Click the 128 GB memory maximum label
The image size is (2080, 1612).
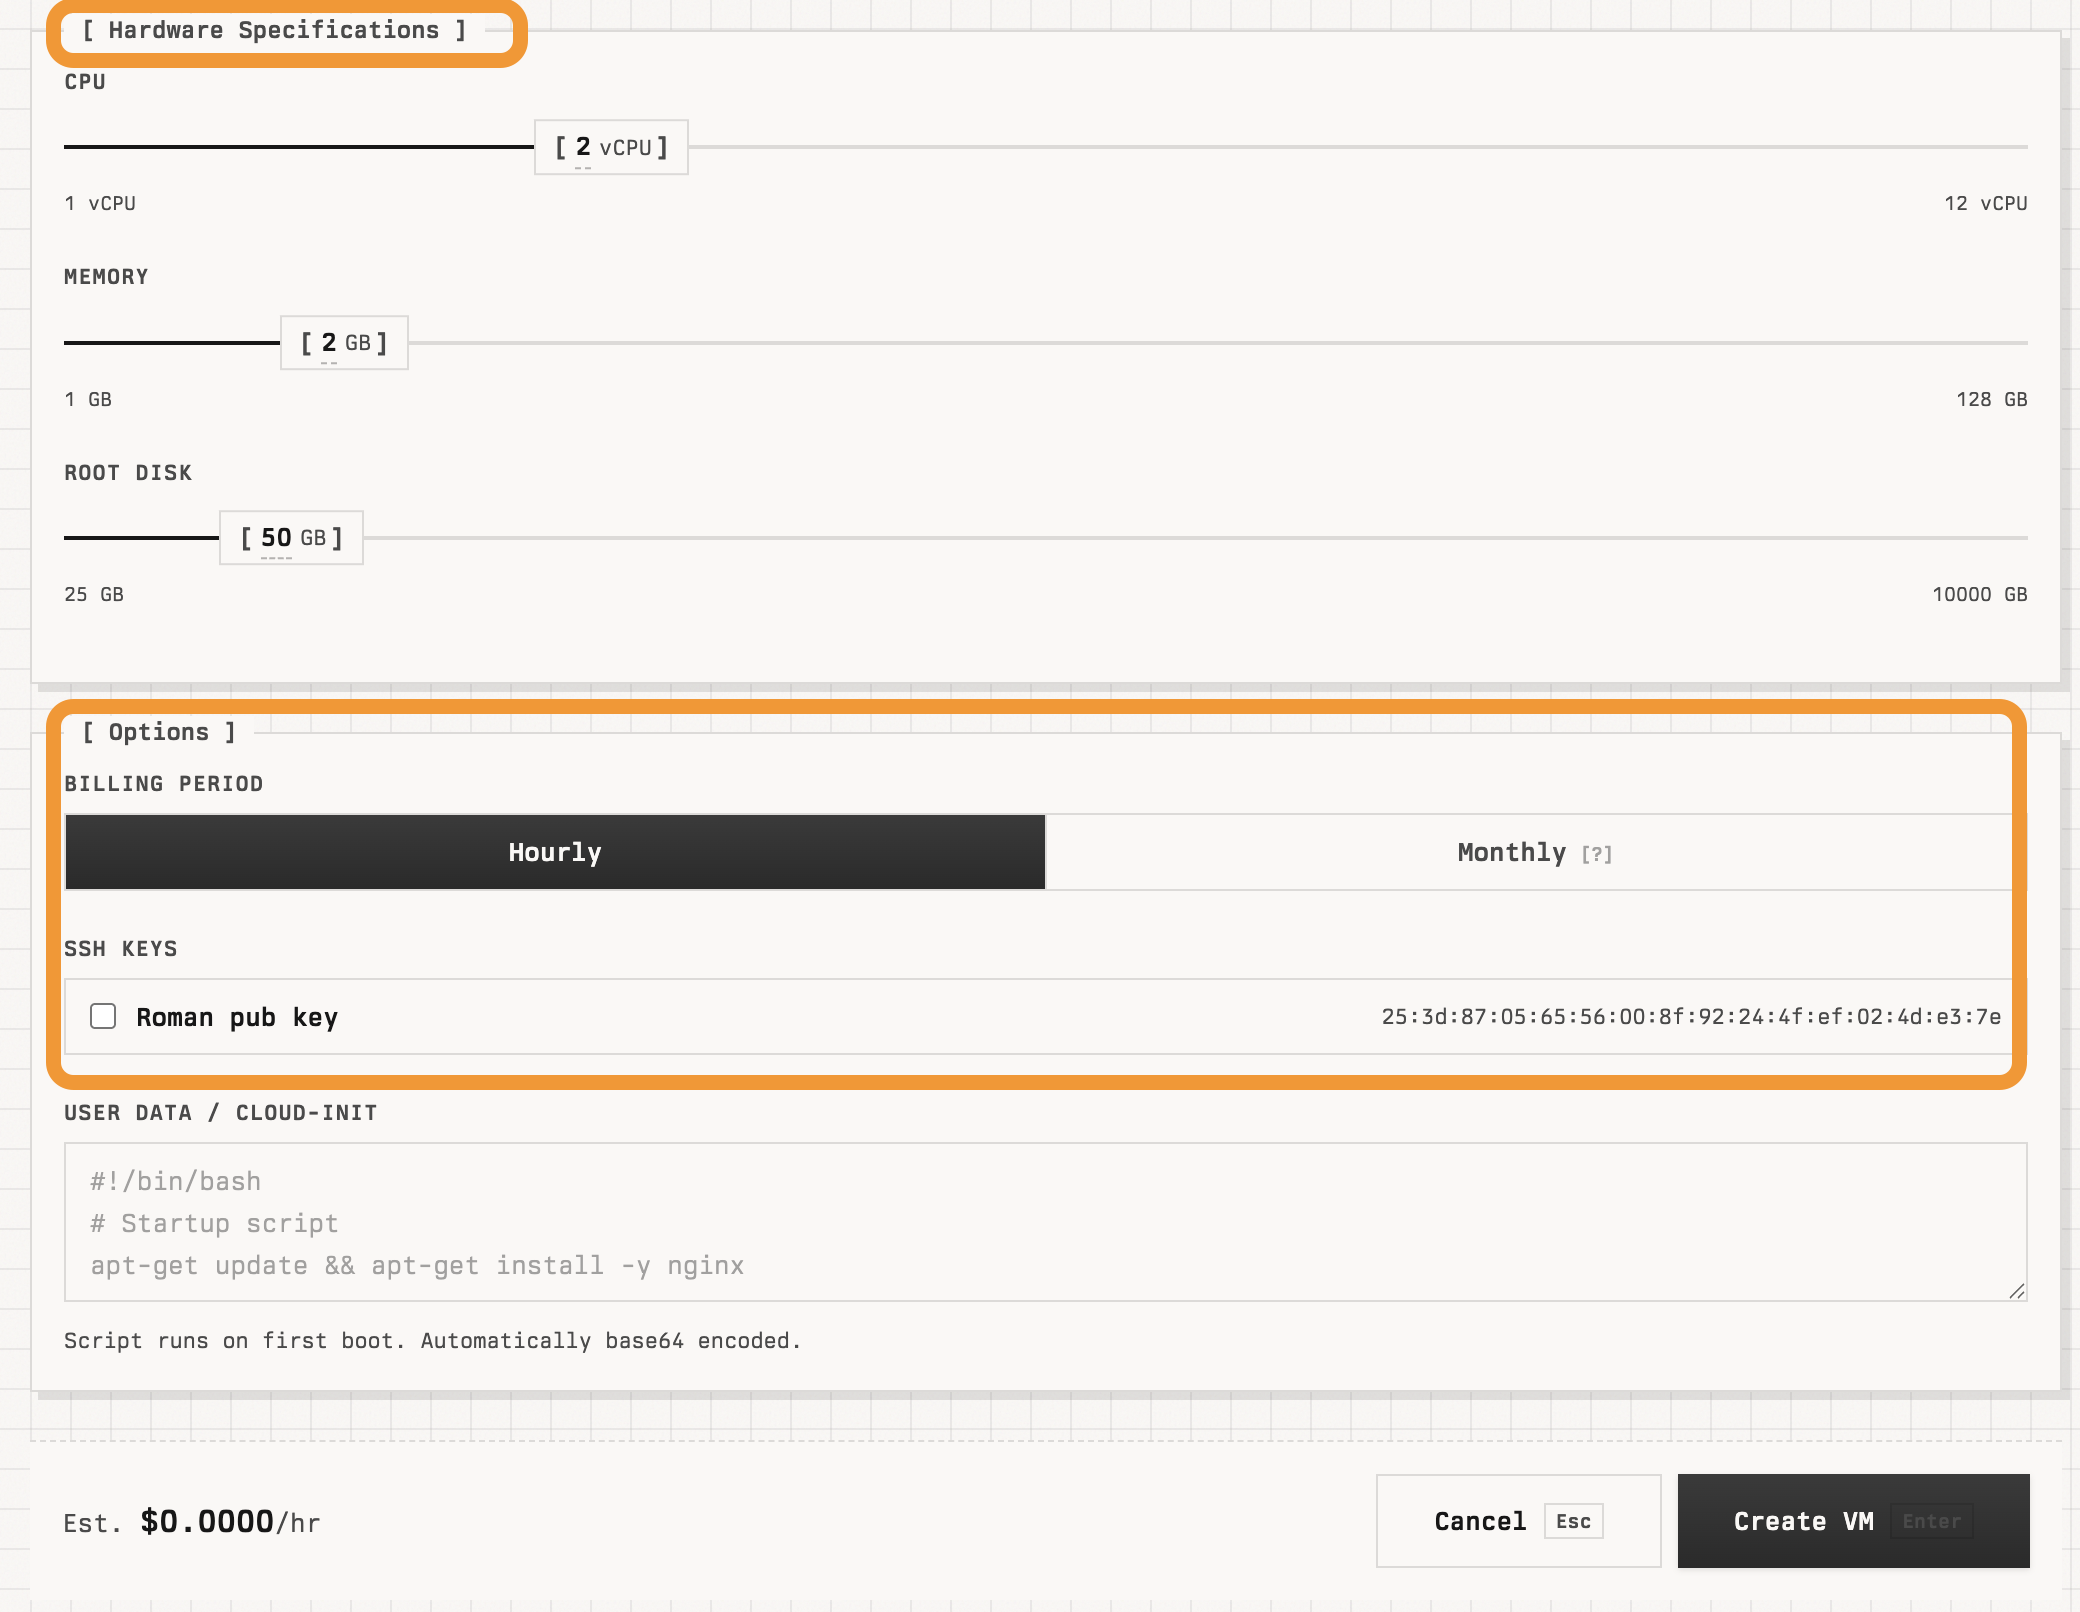coord(1991,399)
